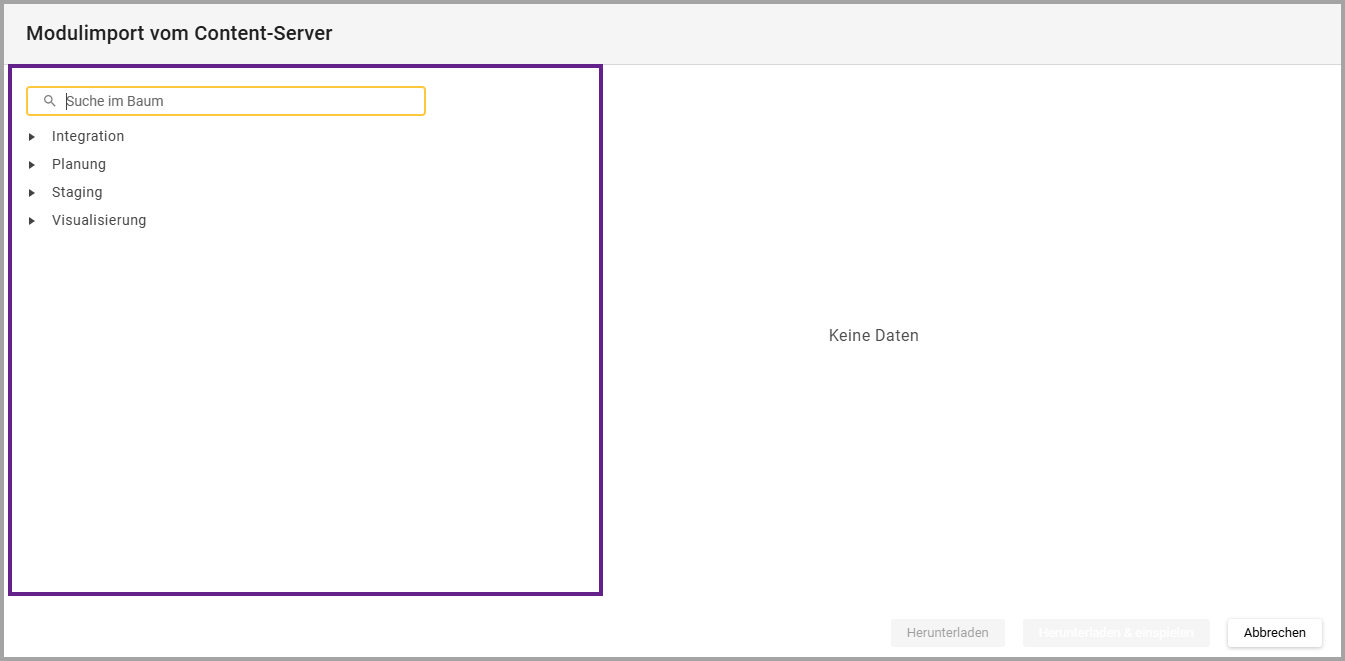Click blank space above the 'Keine Daten' message
1345x661 pixels.
pyautogui.click(x=873, y=200)
